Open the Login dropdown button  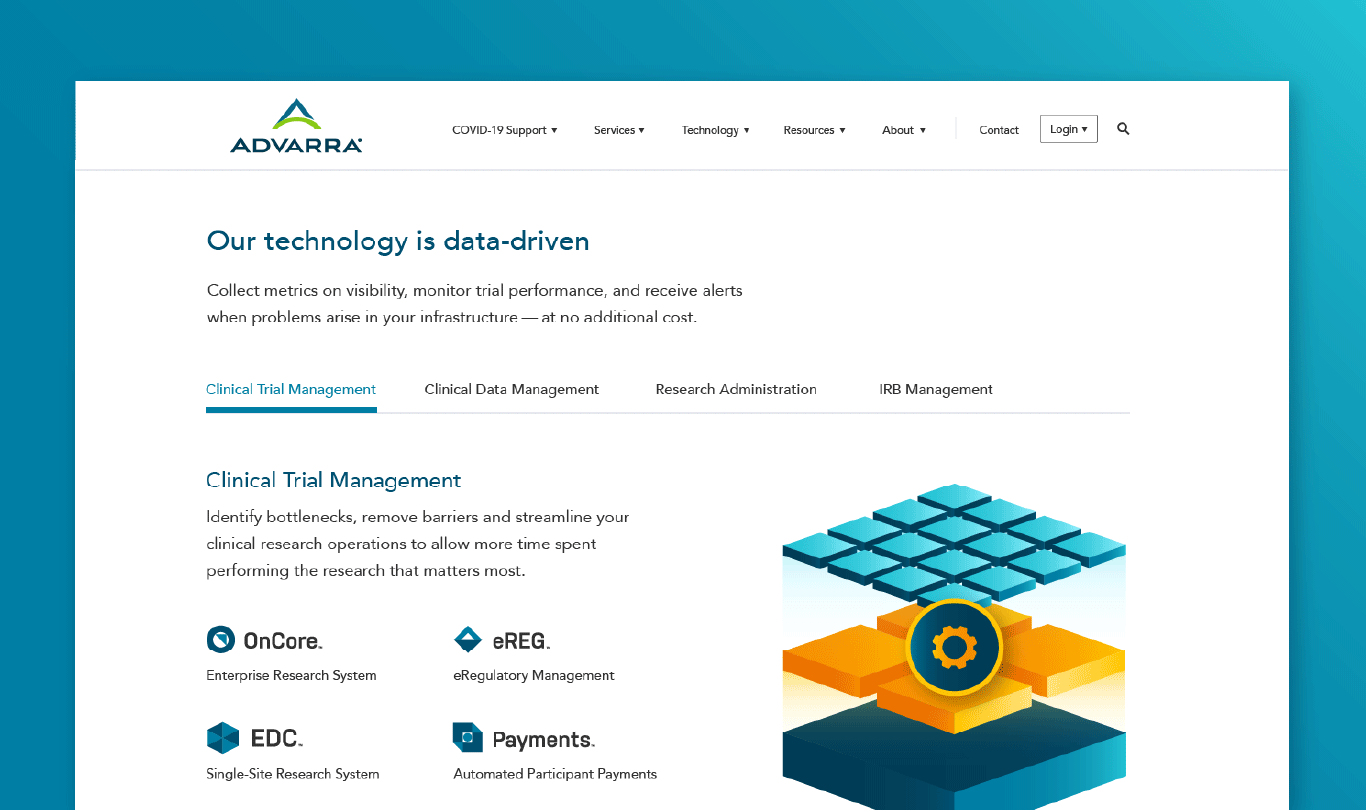pyautogui.click(x=1068, y=129)
